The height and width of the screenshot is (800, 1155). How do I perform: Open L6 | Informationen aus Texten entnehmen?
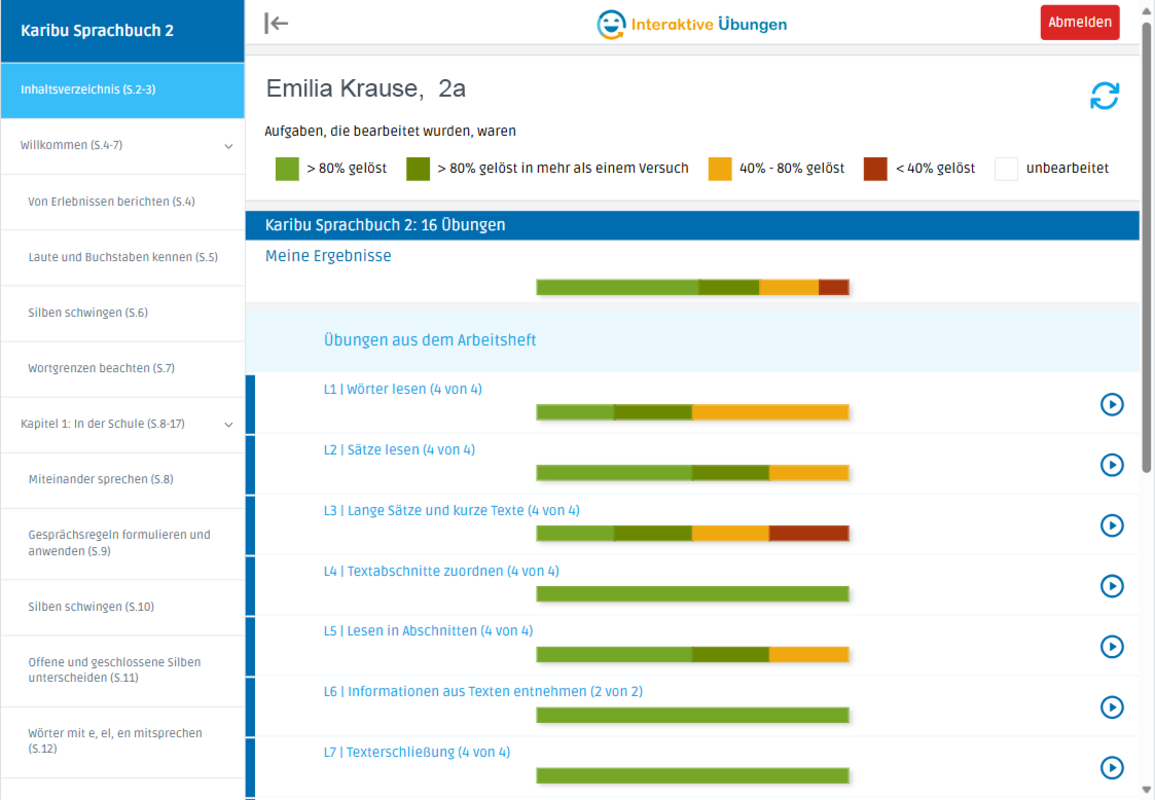[483, 692]
